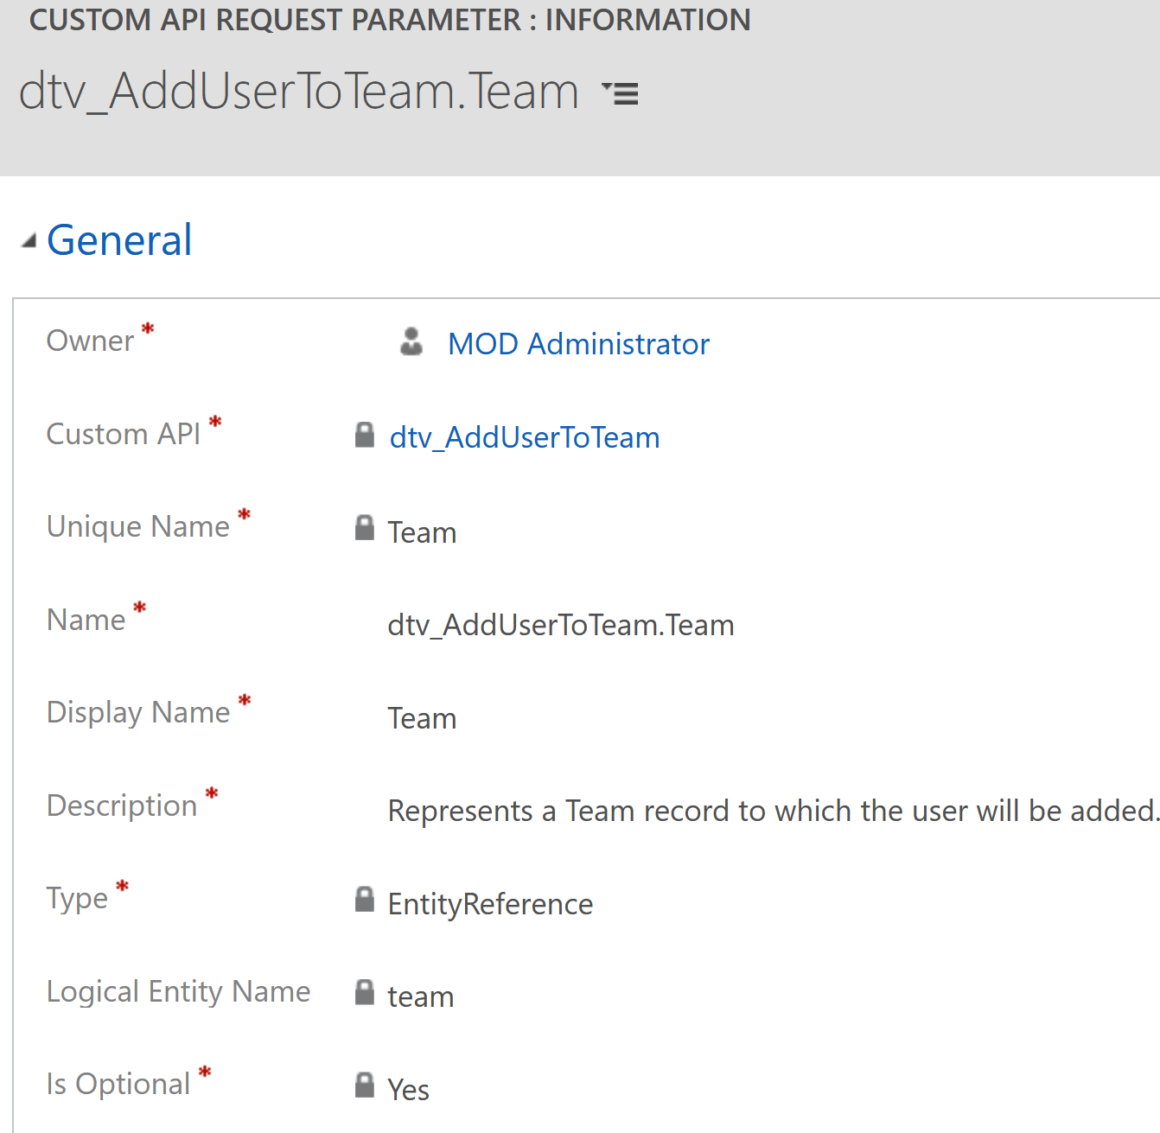Click the Display Name field value Team
Screen dimensions: 1160x1133
(x=421, y=717)
